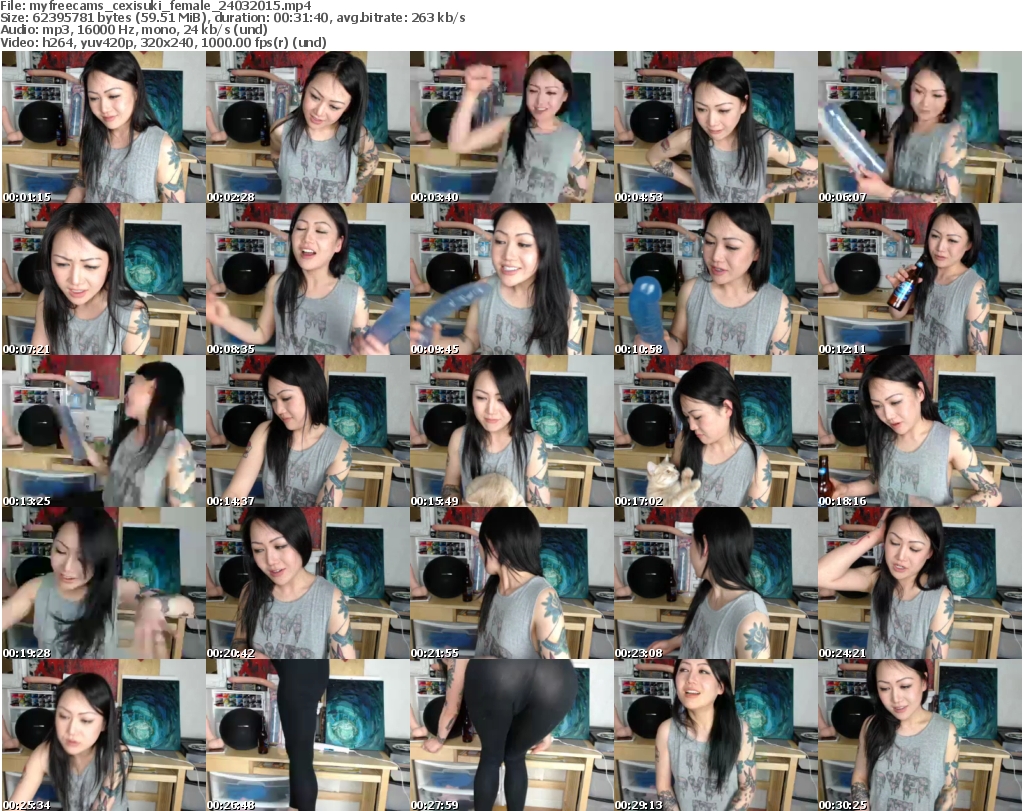Select the 00:06:07 thumbnail
This screenshot has width=1024, height=811.
pyautogui.click(x=920, y=127)
